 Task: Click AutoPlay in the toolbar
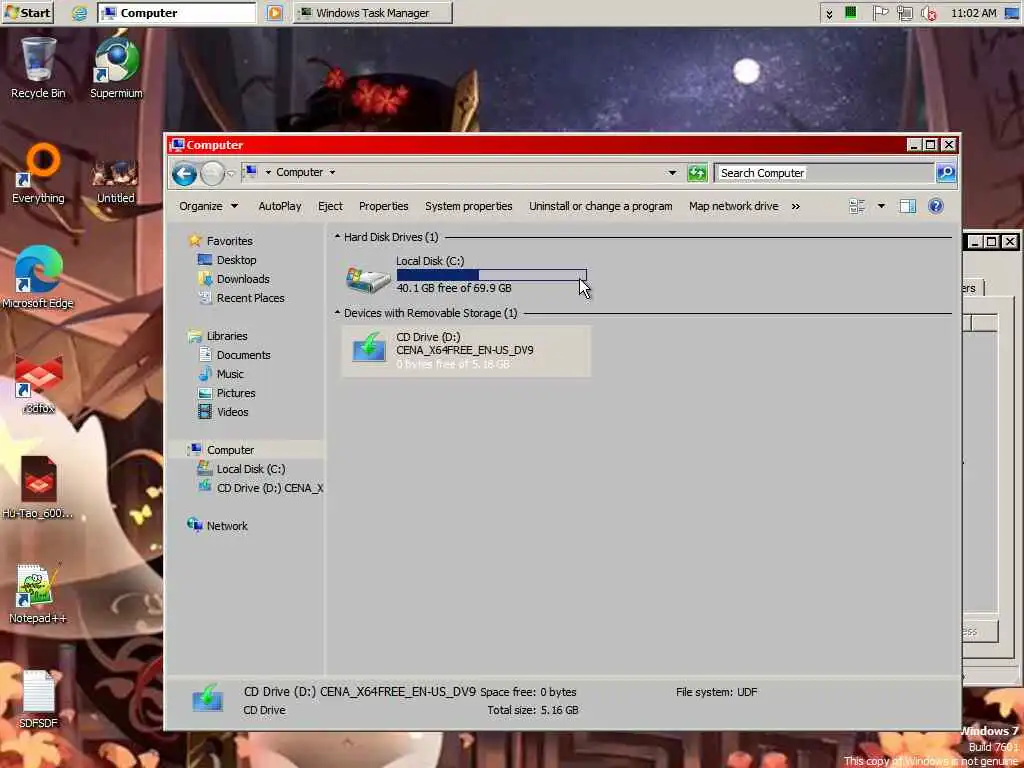point(280,206)
